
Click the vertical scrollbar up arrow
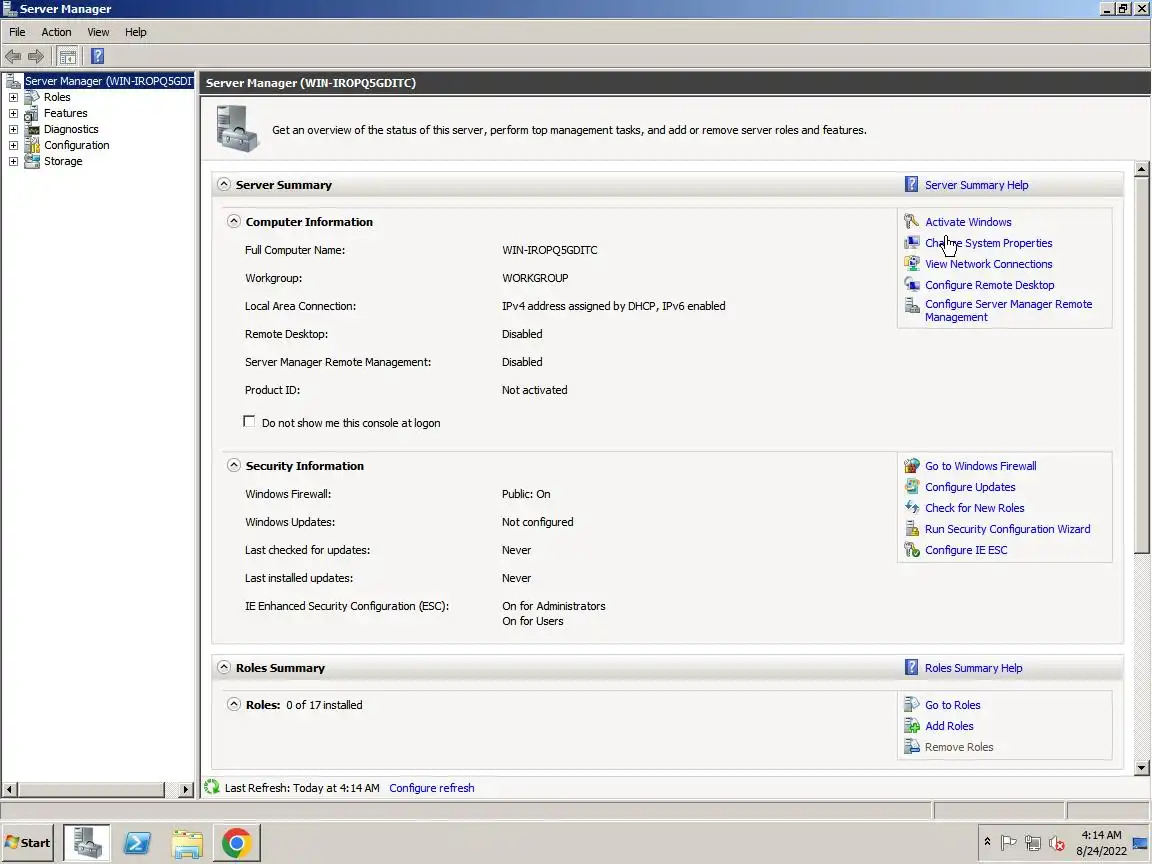click(x=1141, y=169)
